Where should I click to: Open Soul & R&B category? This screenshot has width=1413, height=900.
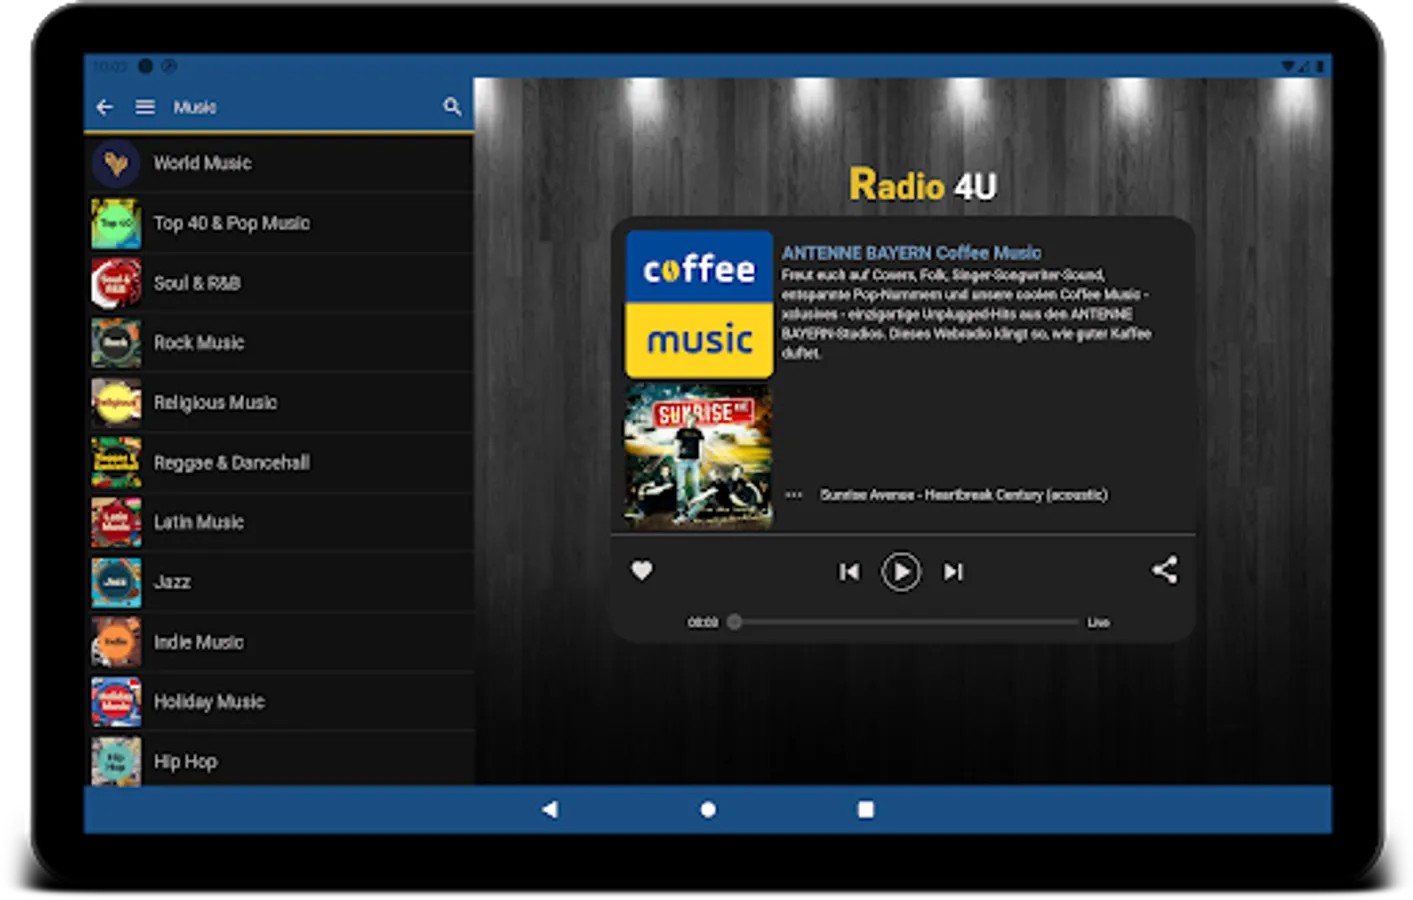(x=279, y=283)
